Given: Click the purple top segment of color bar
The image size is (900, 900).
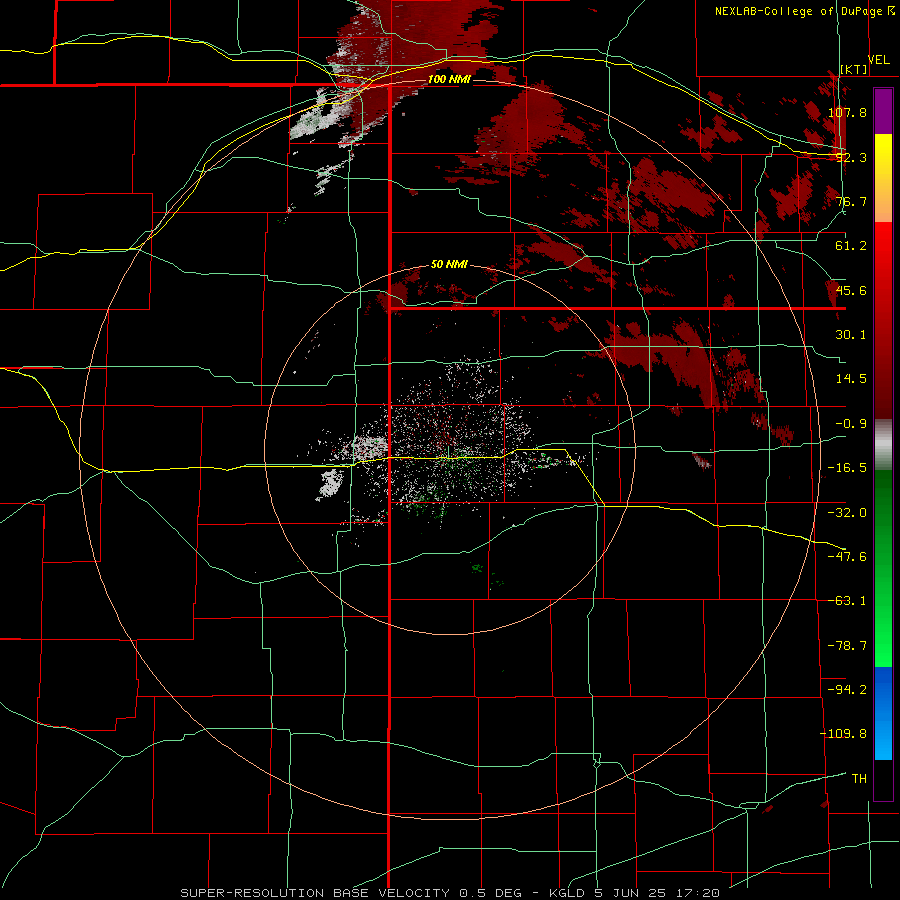Looking at the screenshot, I should click(883, 111).
